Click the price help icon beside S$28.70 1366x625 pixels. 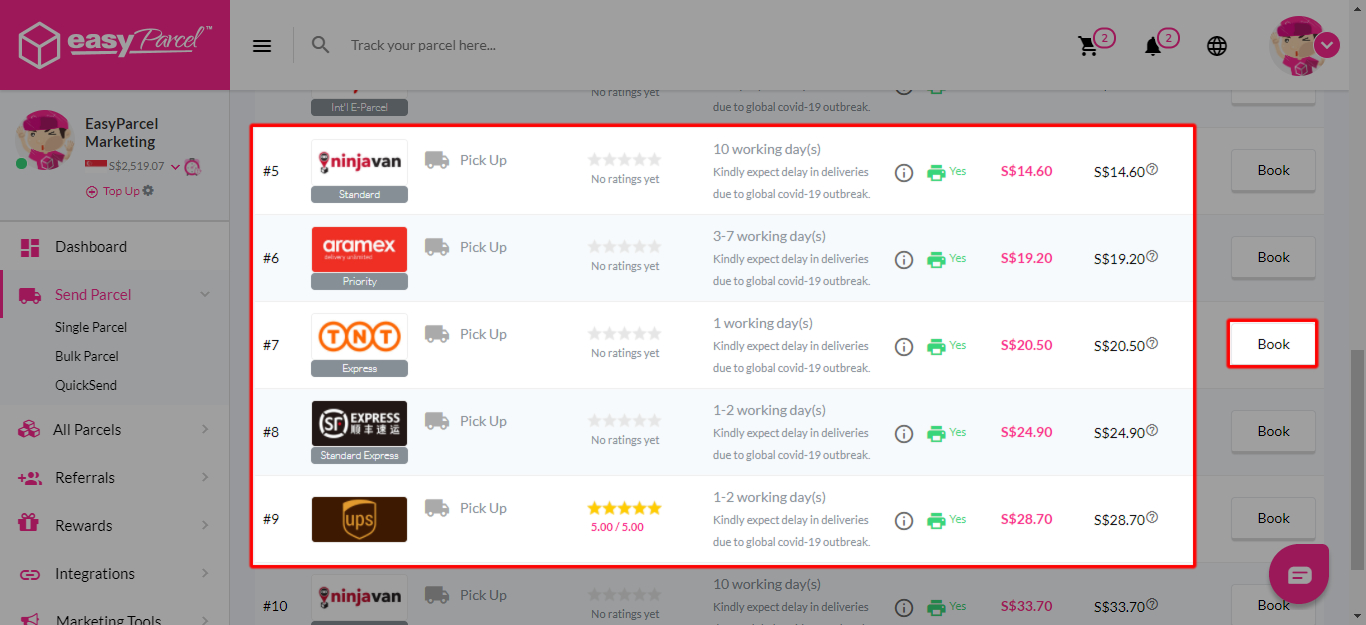[x=1152, y=517]
